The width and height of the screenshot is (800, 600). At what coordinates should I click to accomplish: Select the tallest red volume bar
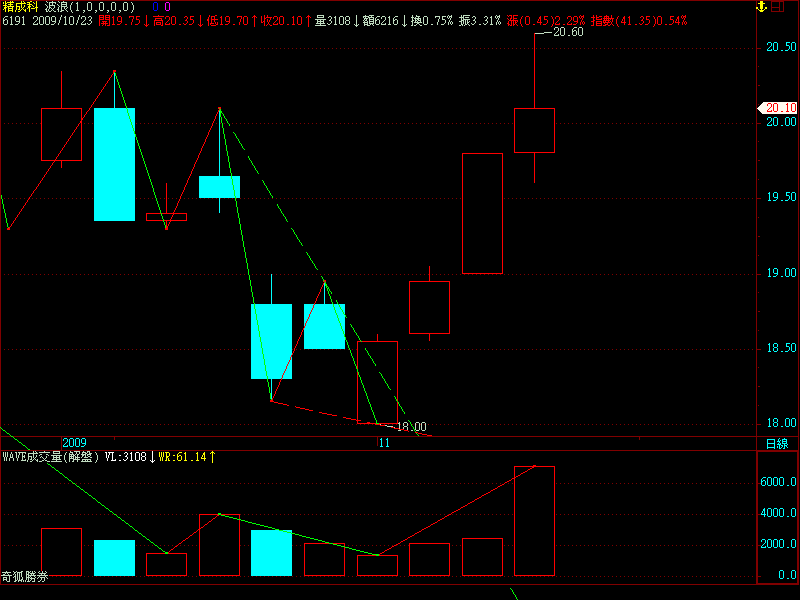point(534,521)
